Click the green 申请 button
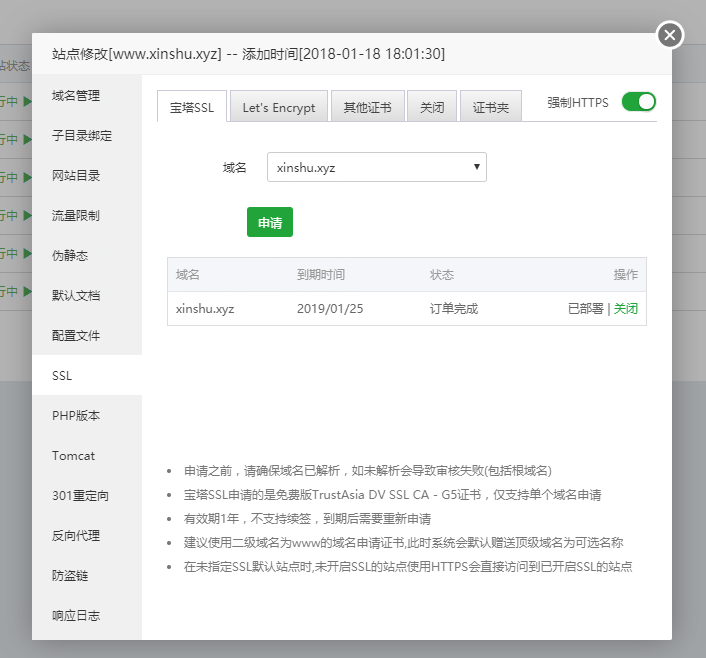 [269, 222]
